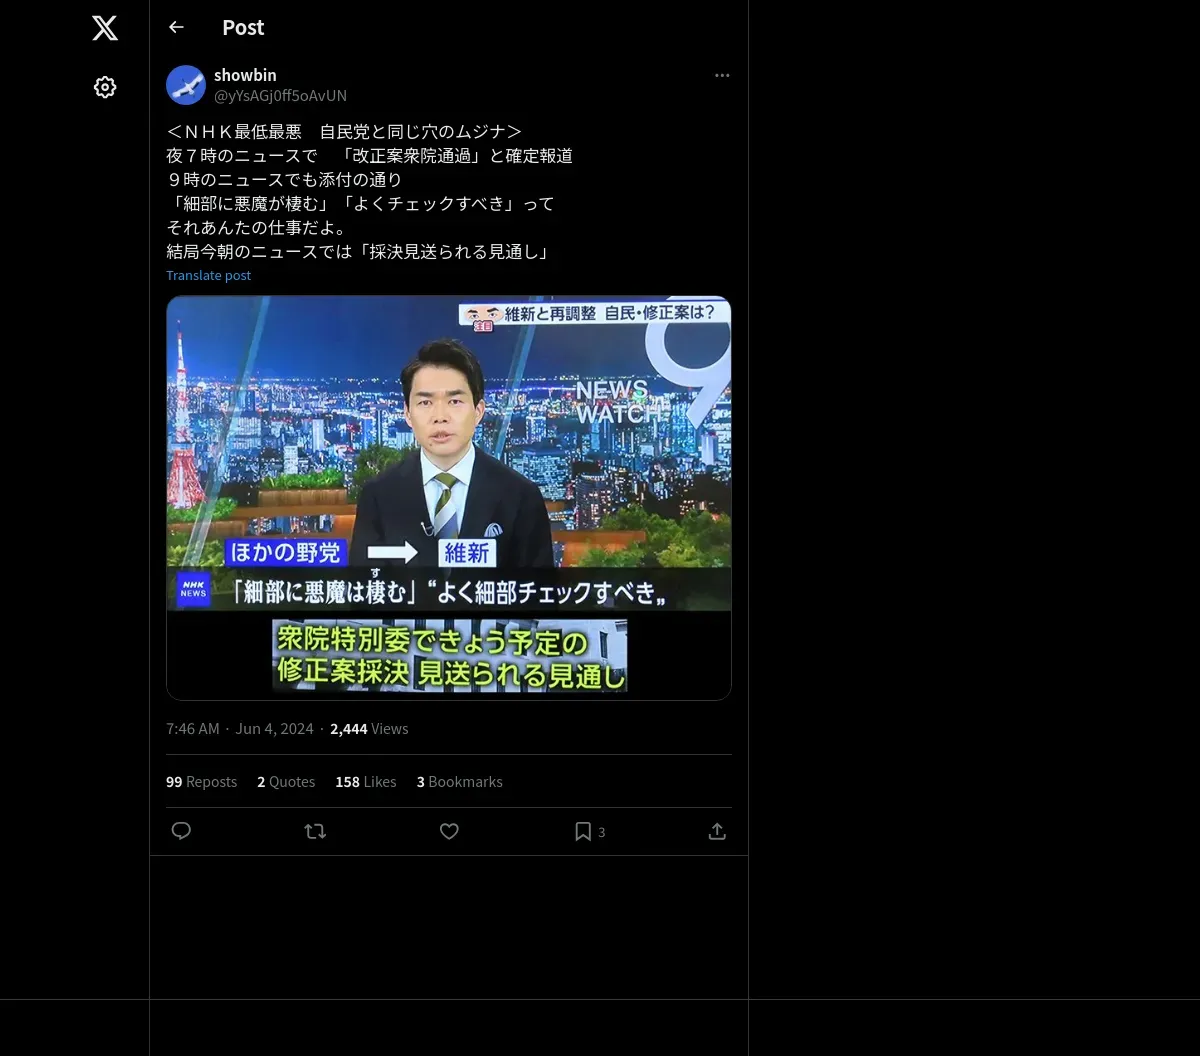The height and width of the screenshot is (1056, 1200).
Task: Click the post line starting ＜ＮＨＫ最低最悪
Action: coord(344,132)
